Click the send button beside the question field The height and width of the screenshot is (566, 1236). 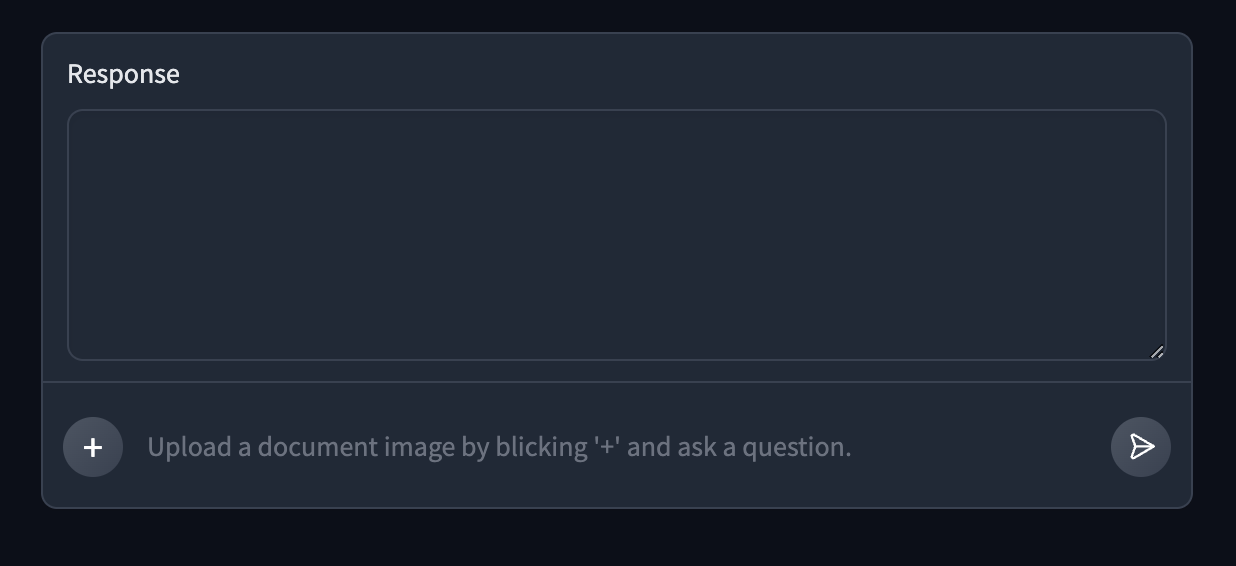(1141, 447)
